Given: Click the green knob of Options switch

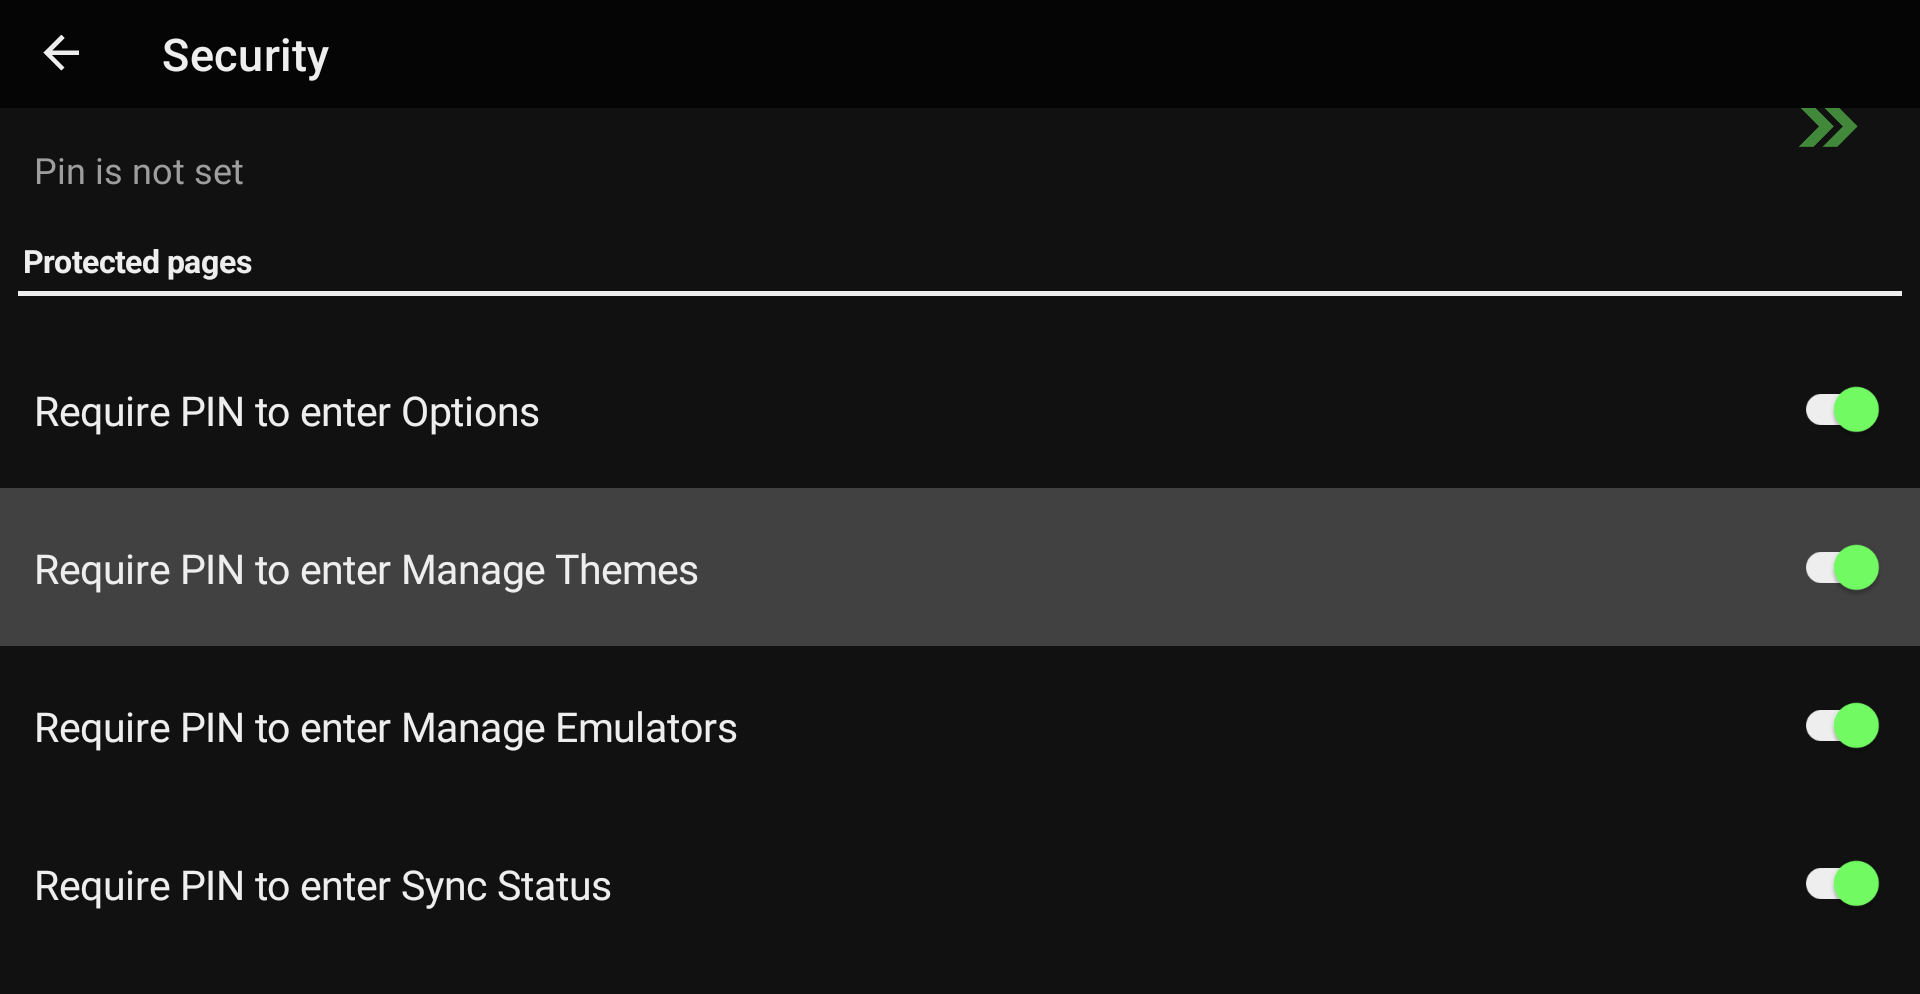Looking at the screenshot, I should pos(1857,410).
